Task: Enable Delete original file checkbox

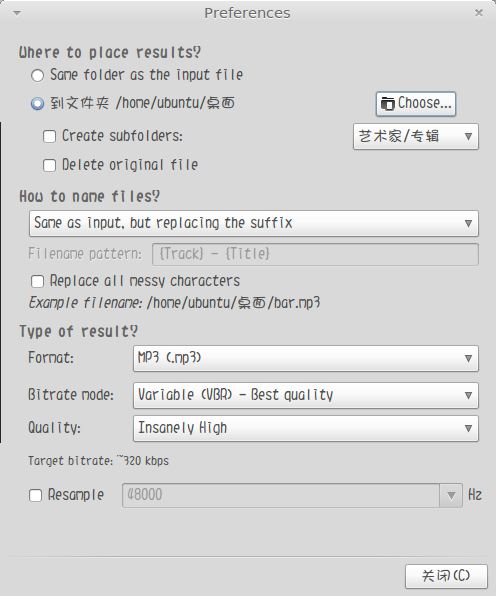Action: click(49, 165)
